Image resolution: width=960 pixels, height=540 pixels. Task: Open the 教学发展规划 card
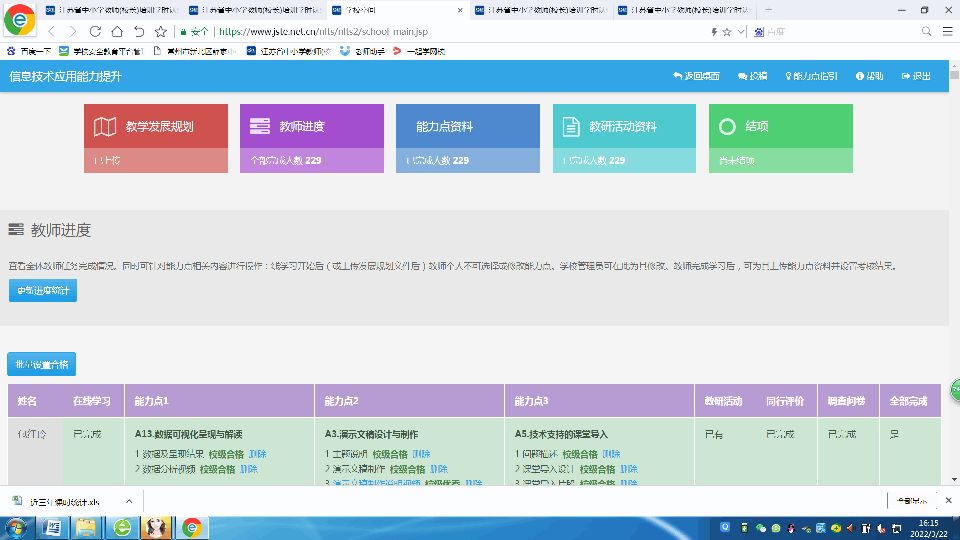(155, 127)
